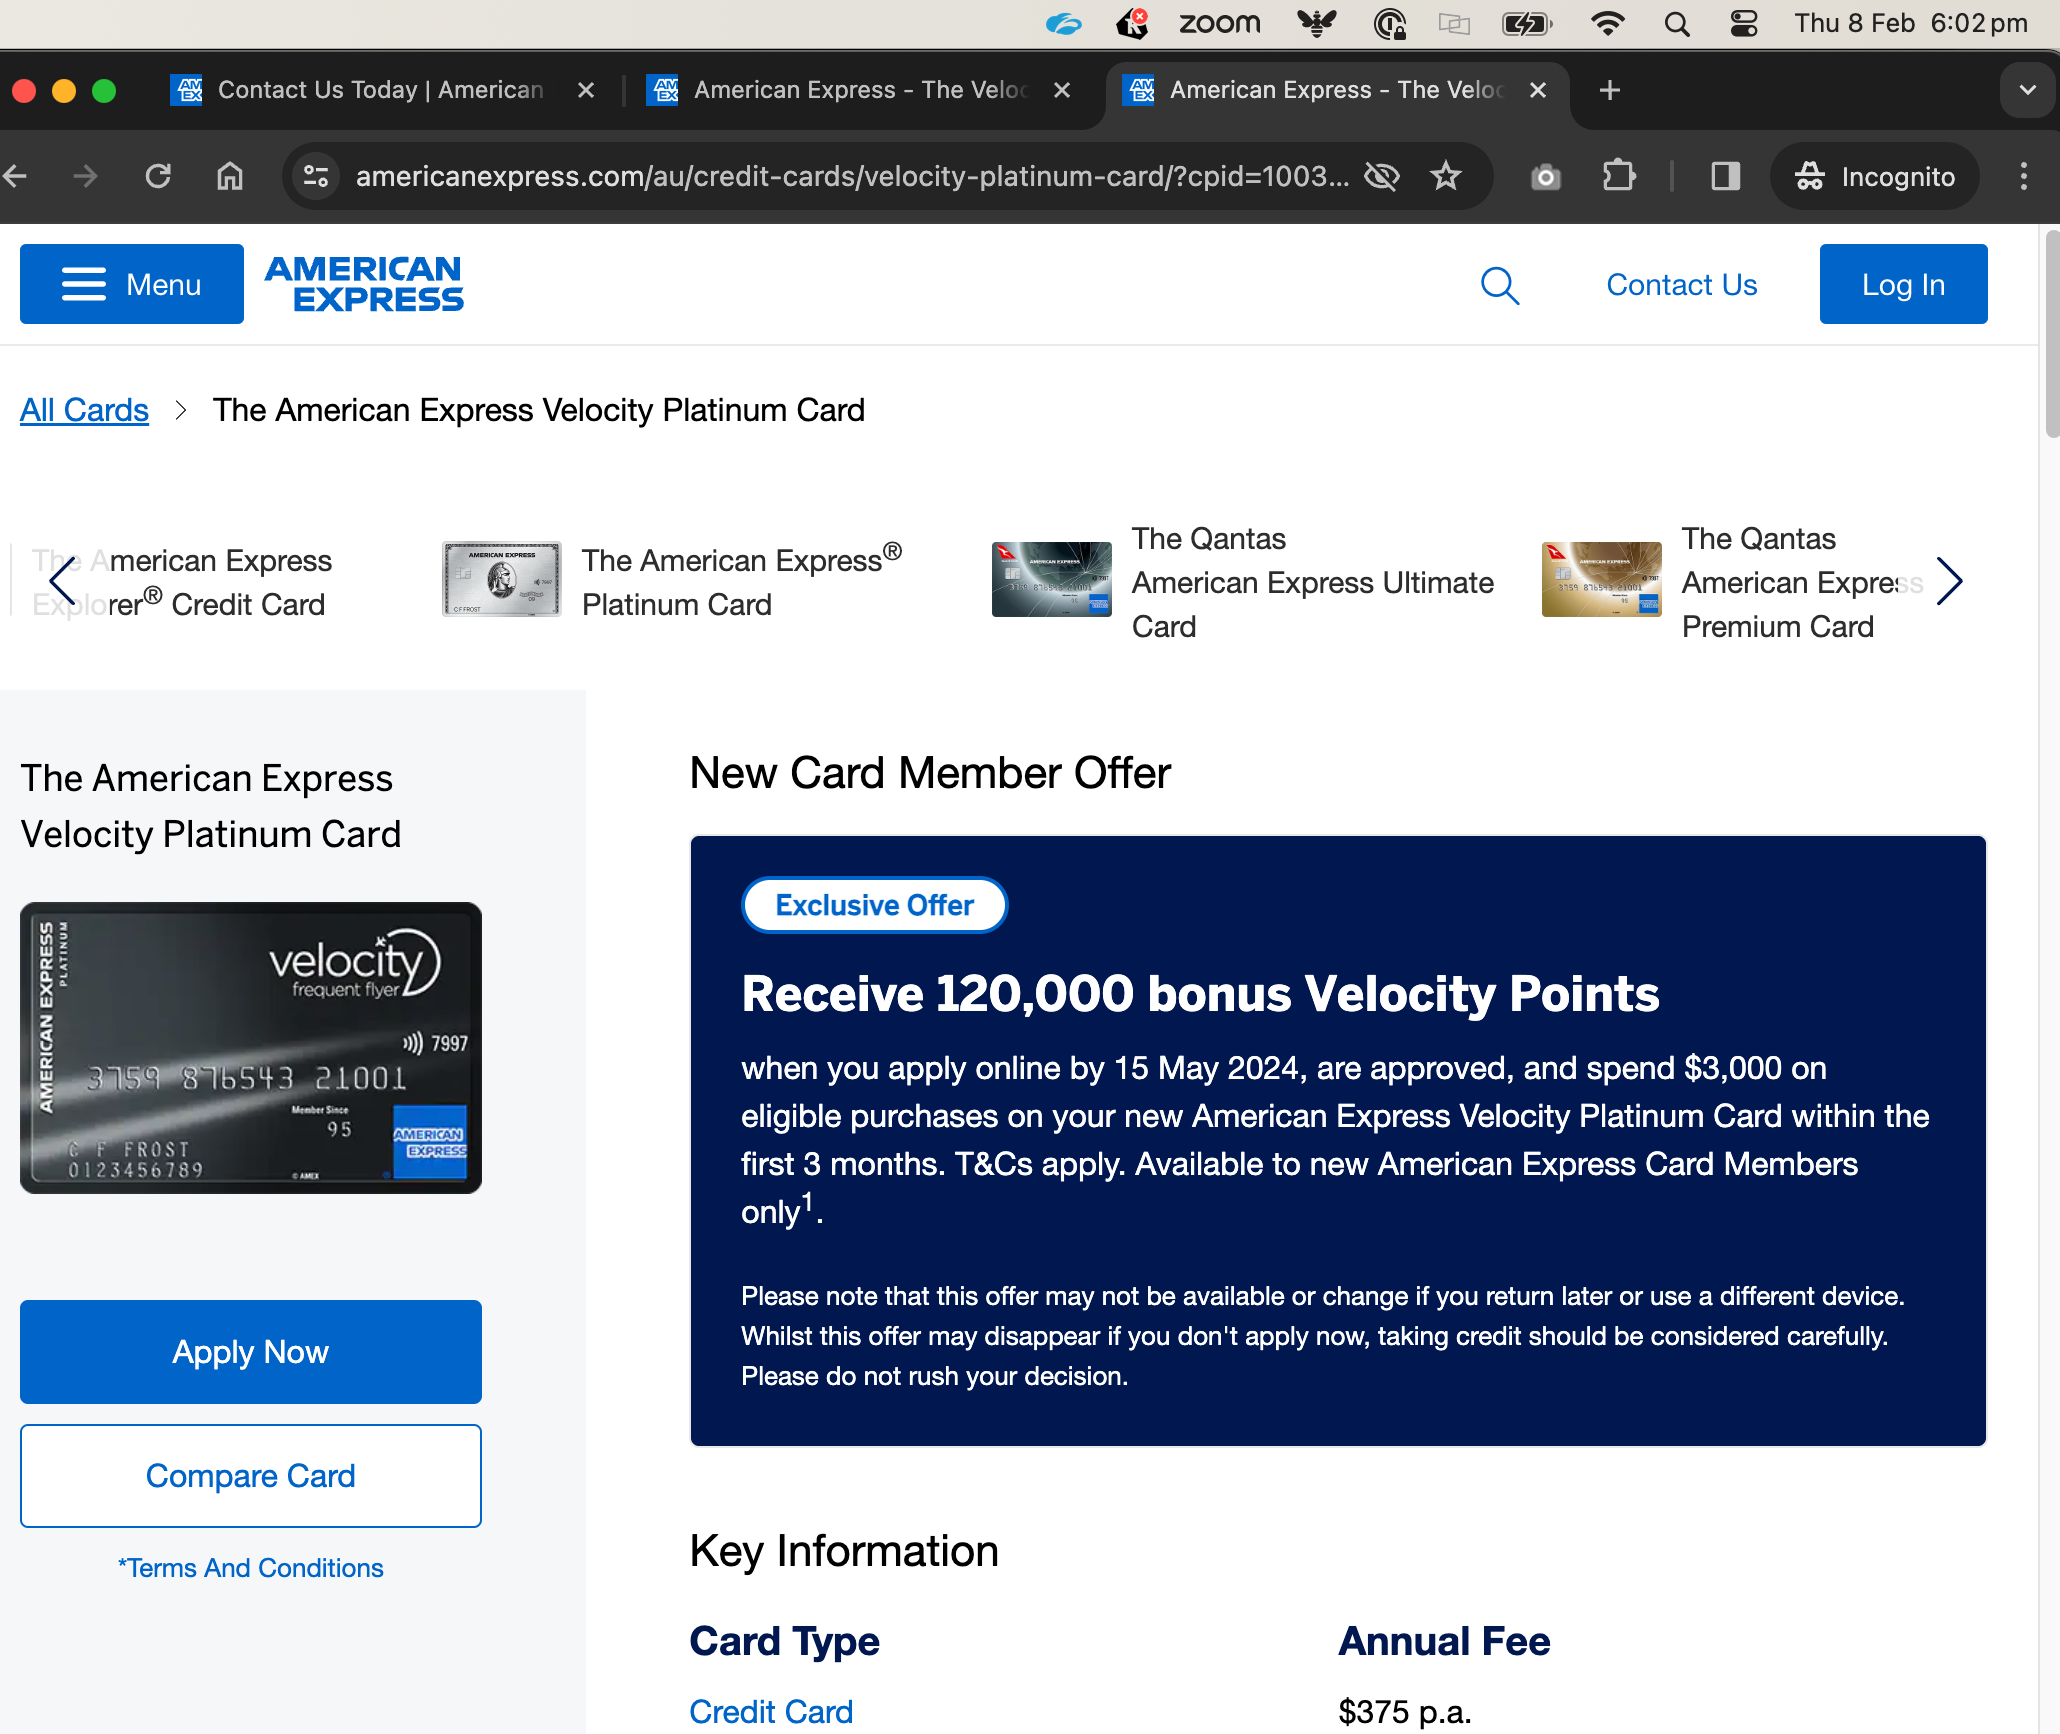Viewport: 2060px width, 1734px height.
Task: Click the Velocity Platinum card image
Action: [251, 1048]
